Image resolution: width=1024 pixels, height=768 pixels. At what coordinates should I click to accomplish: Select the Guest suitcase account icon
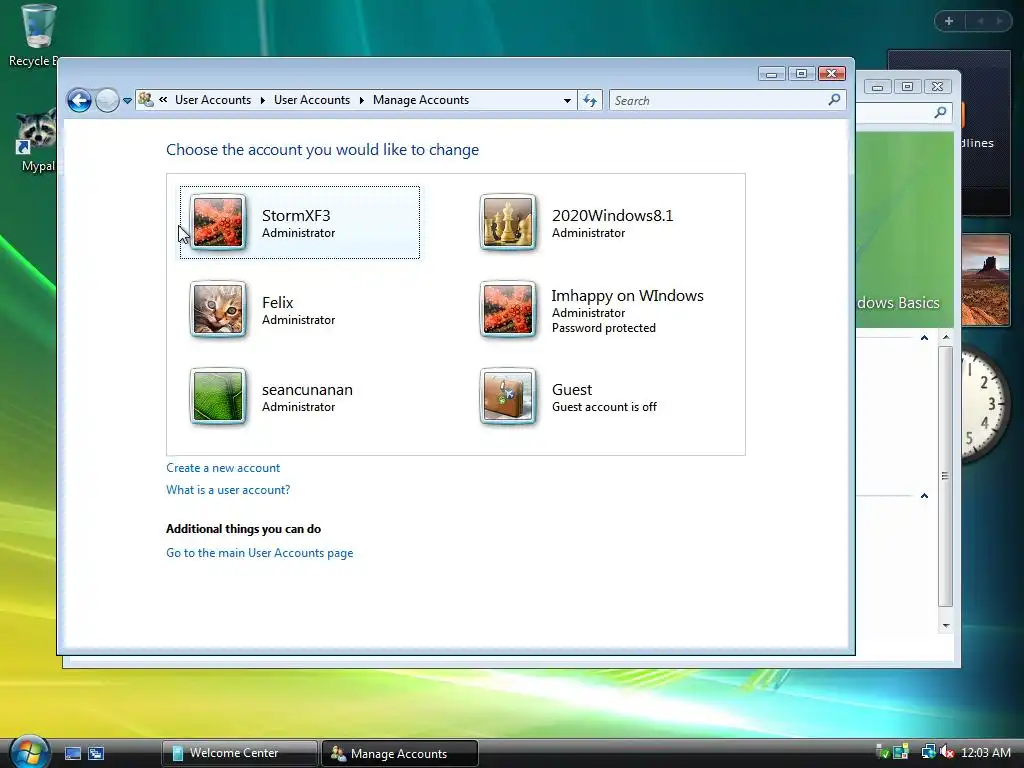click(x=507, y=396)
